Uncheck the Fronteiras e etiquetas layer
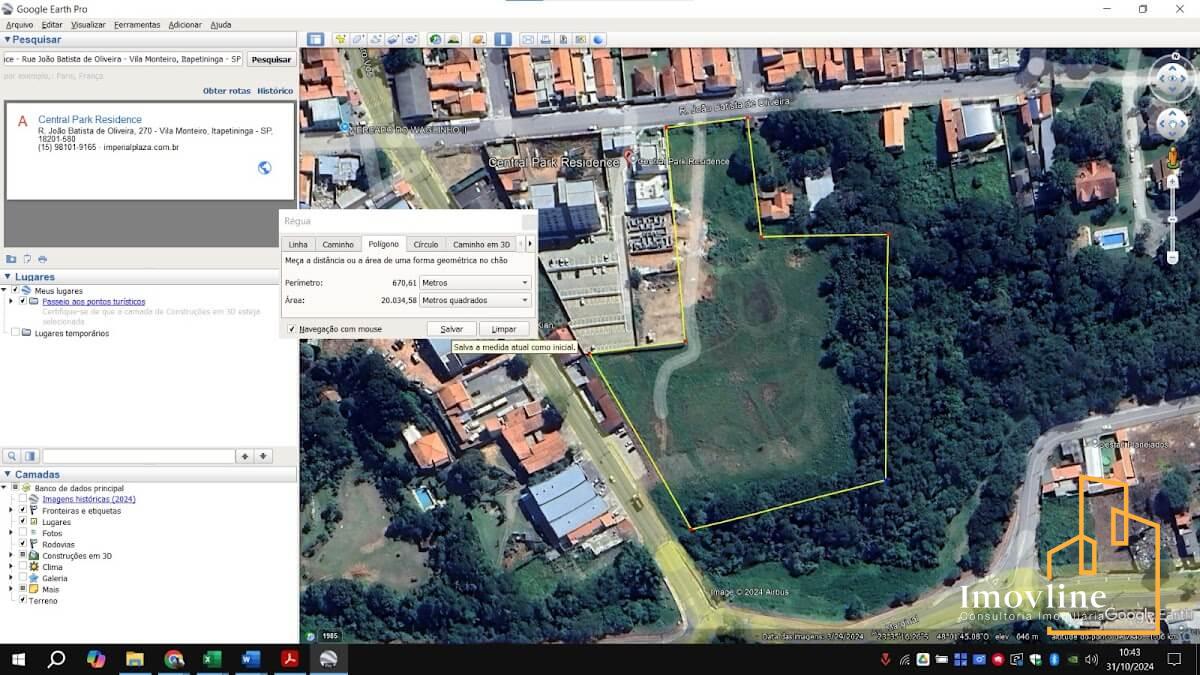This screenshot has height=675, width=1200. pyautogui.click(x=23, y=510)
